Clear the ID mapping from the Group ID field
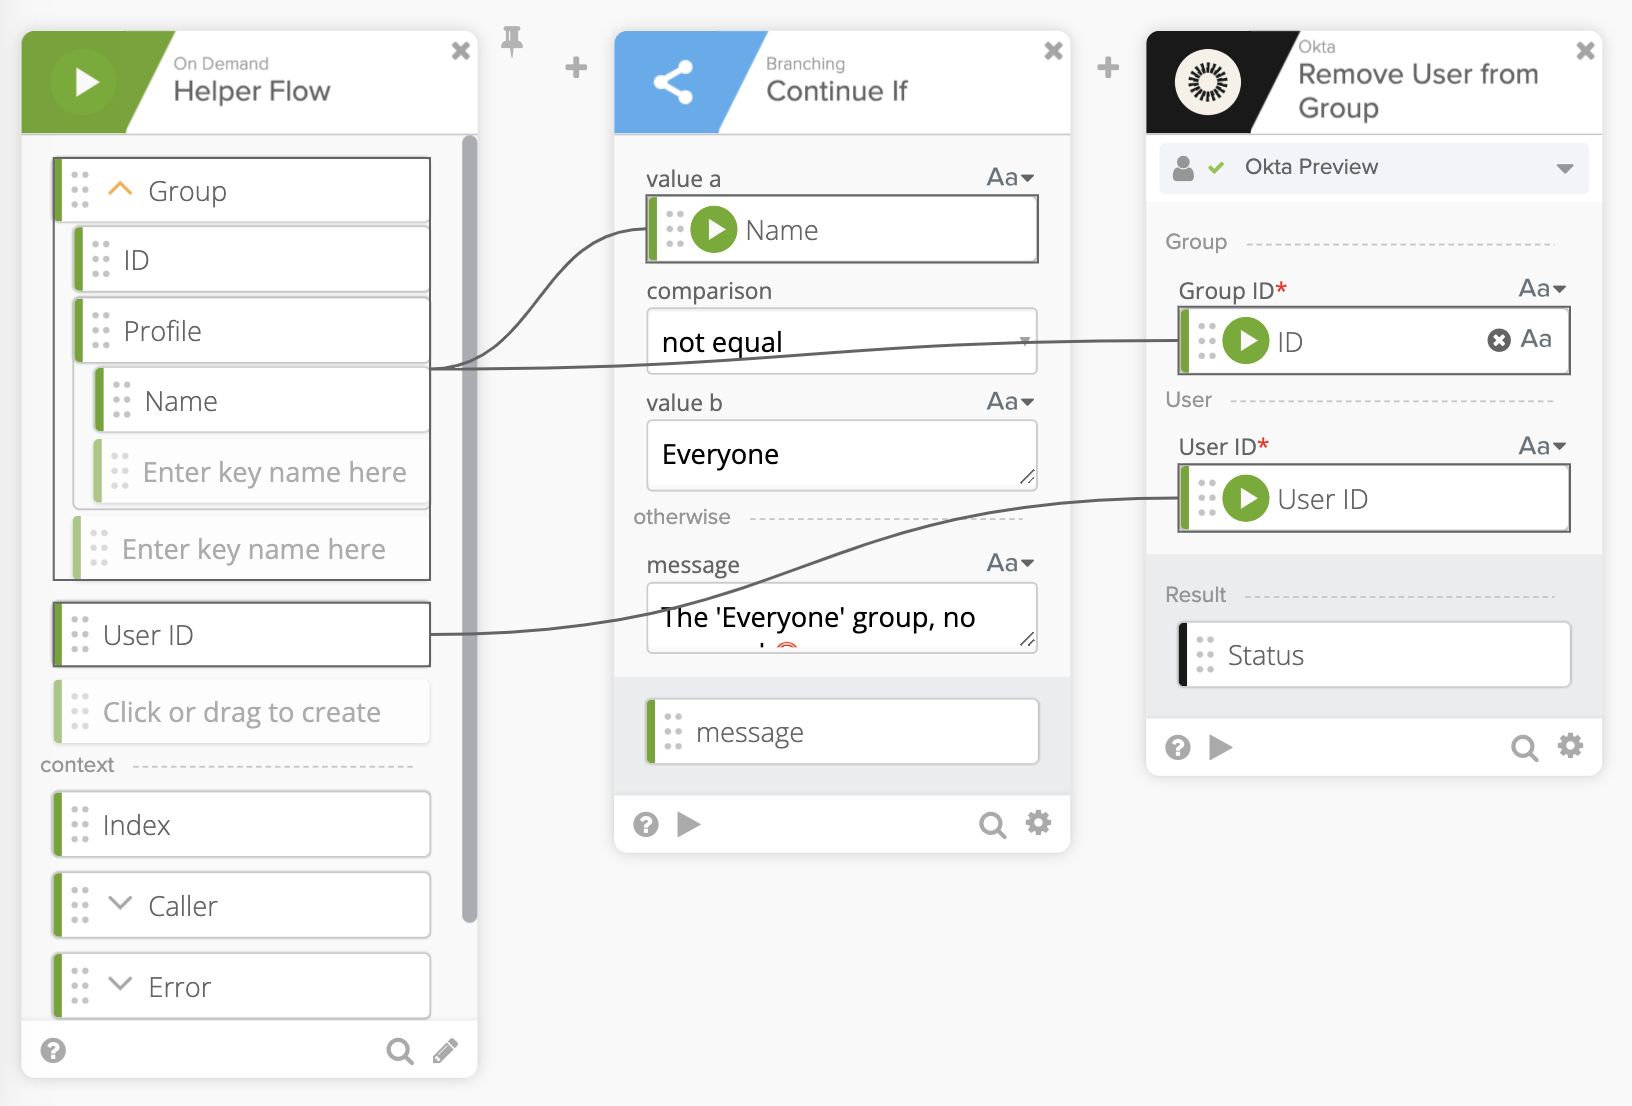 point(1498,340)
